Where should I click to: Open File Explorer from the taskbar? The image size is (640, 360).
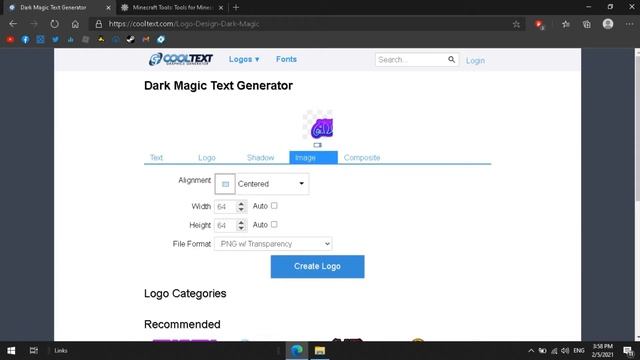coord(320,351)
